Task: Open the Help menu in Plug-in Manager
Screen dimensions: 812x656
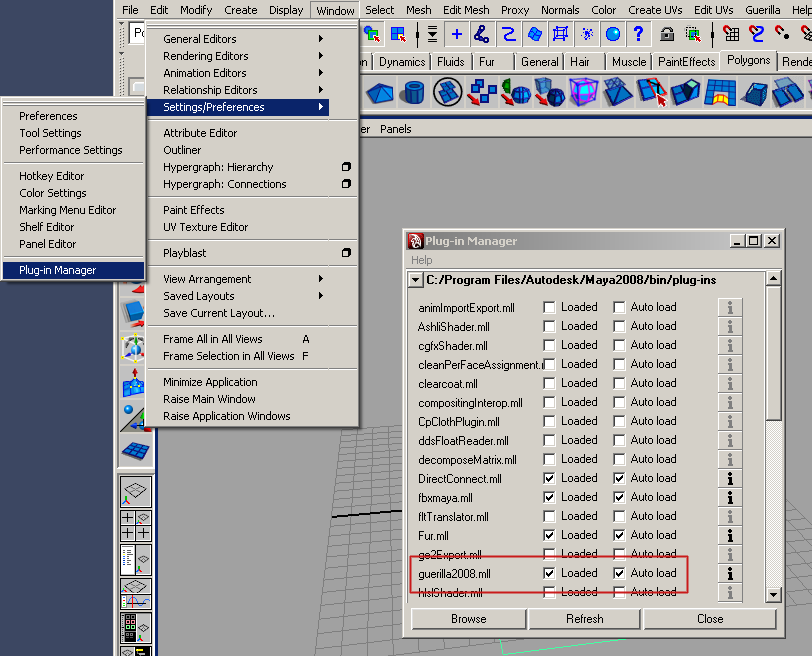Action: point(422,261)
